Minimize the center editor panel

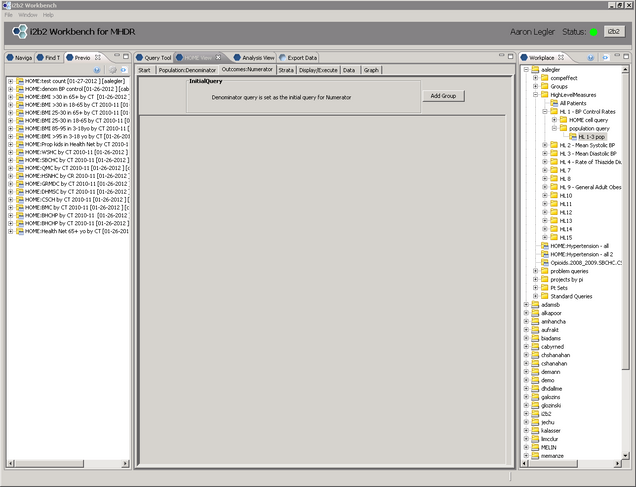(501, 56)
